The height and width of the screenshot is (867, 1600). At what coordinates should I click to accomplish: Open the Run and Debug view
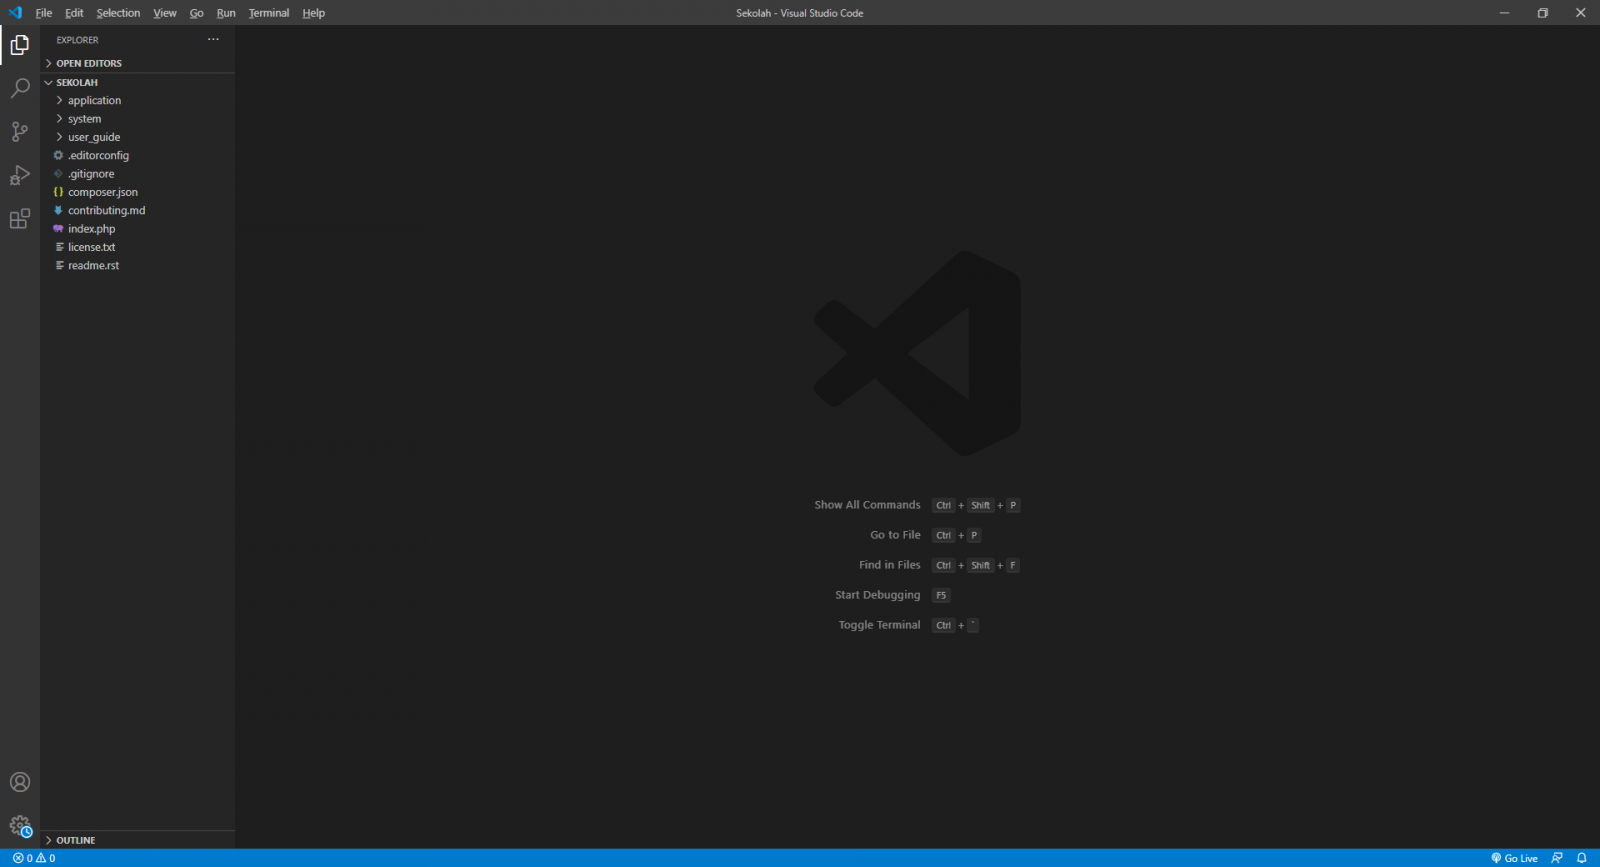[x=20, y=176]
